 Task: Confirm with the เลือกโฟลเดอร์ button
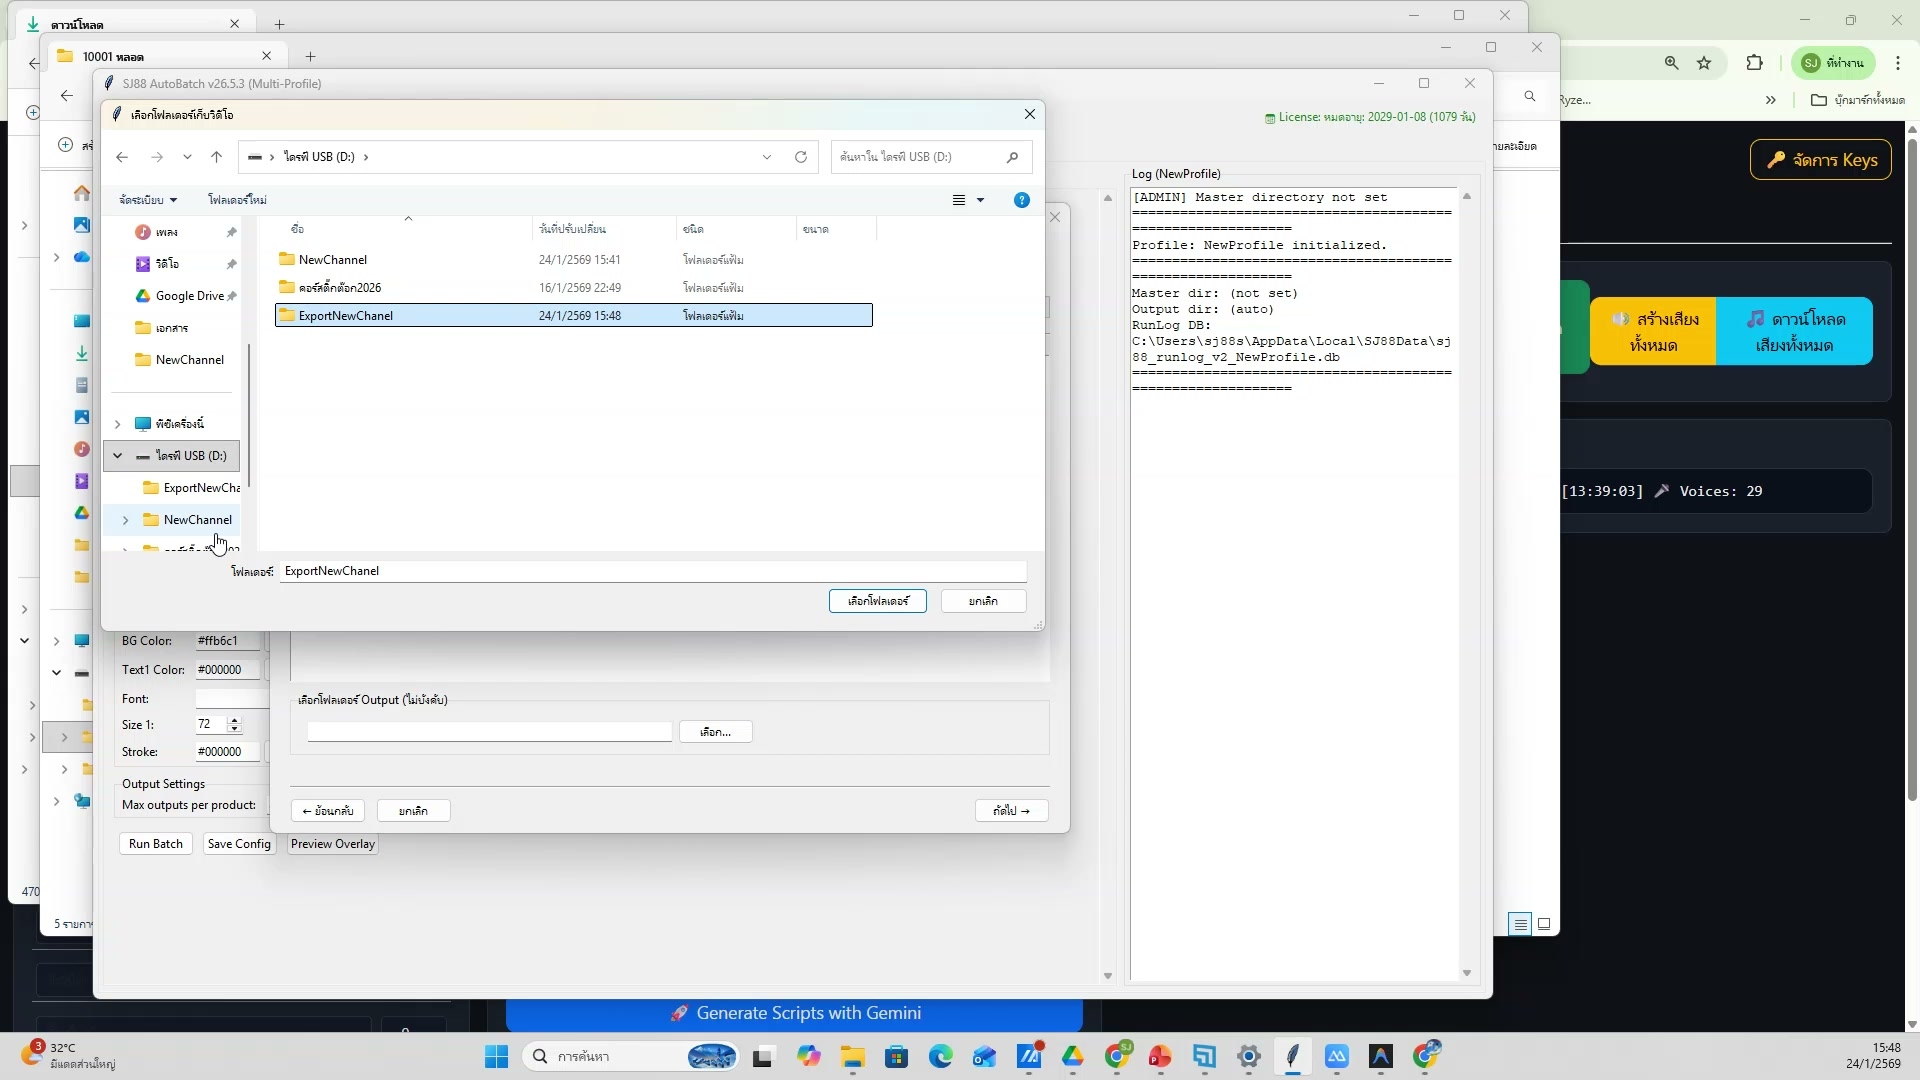point(877,601)
